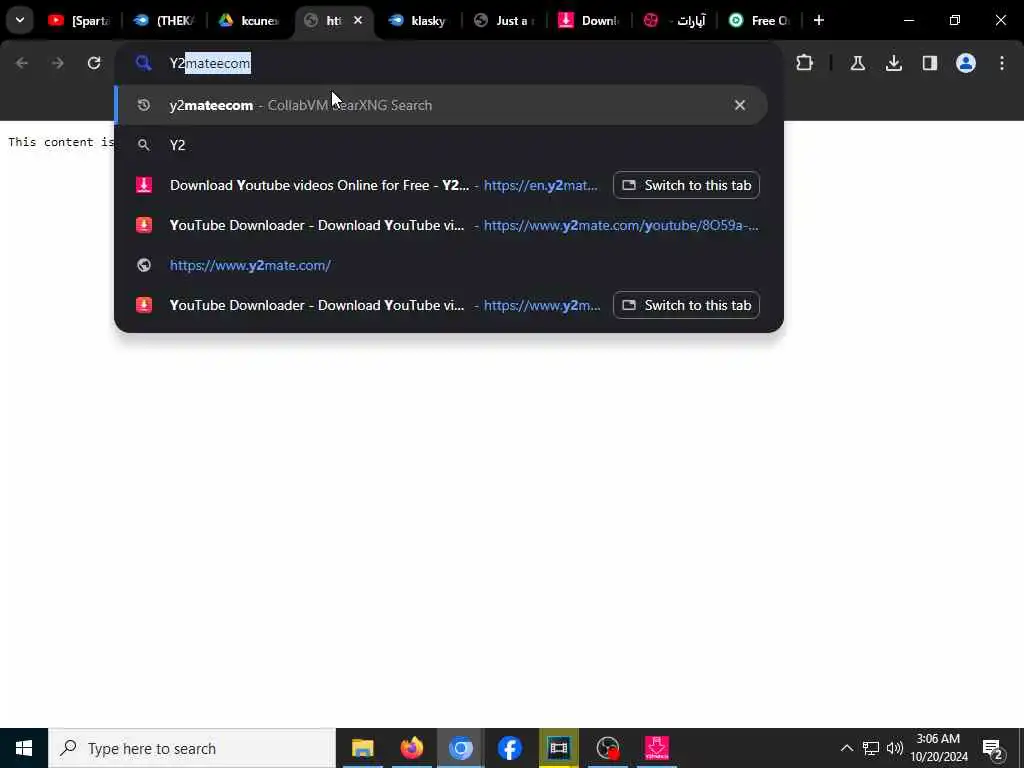Viewport: 1024px width, 768px height.
Task: Open the https://www.y2mate.com/ suggestion
Action: point(441,265)
